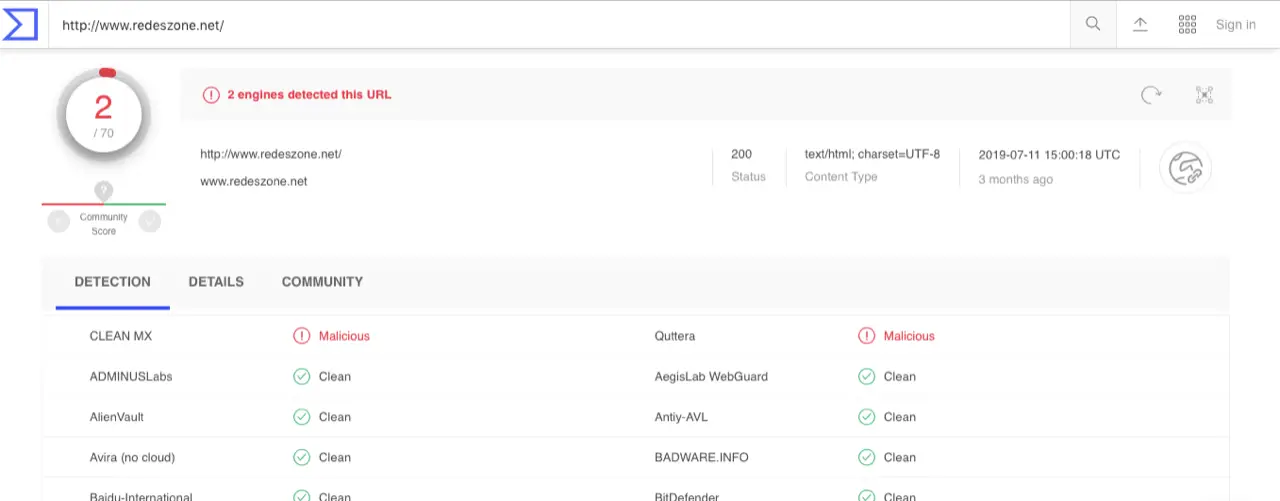Click BADWARE.INFO clean checkmark icon

(866, 457)
